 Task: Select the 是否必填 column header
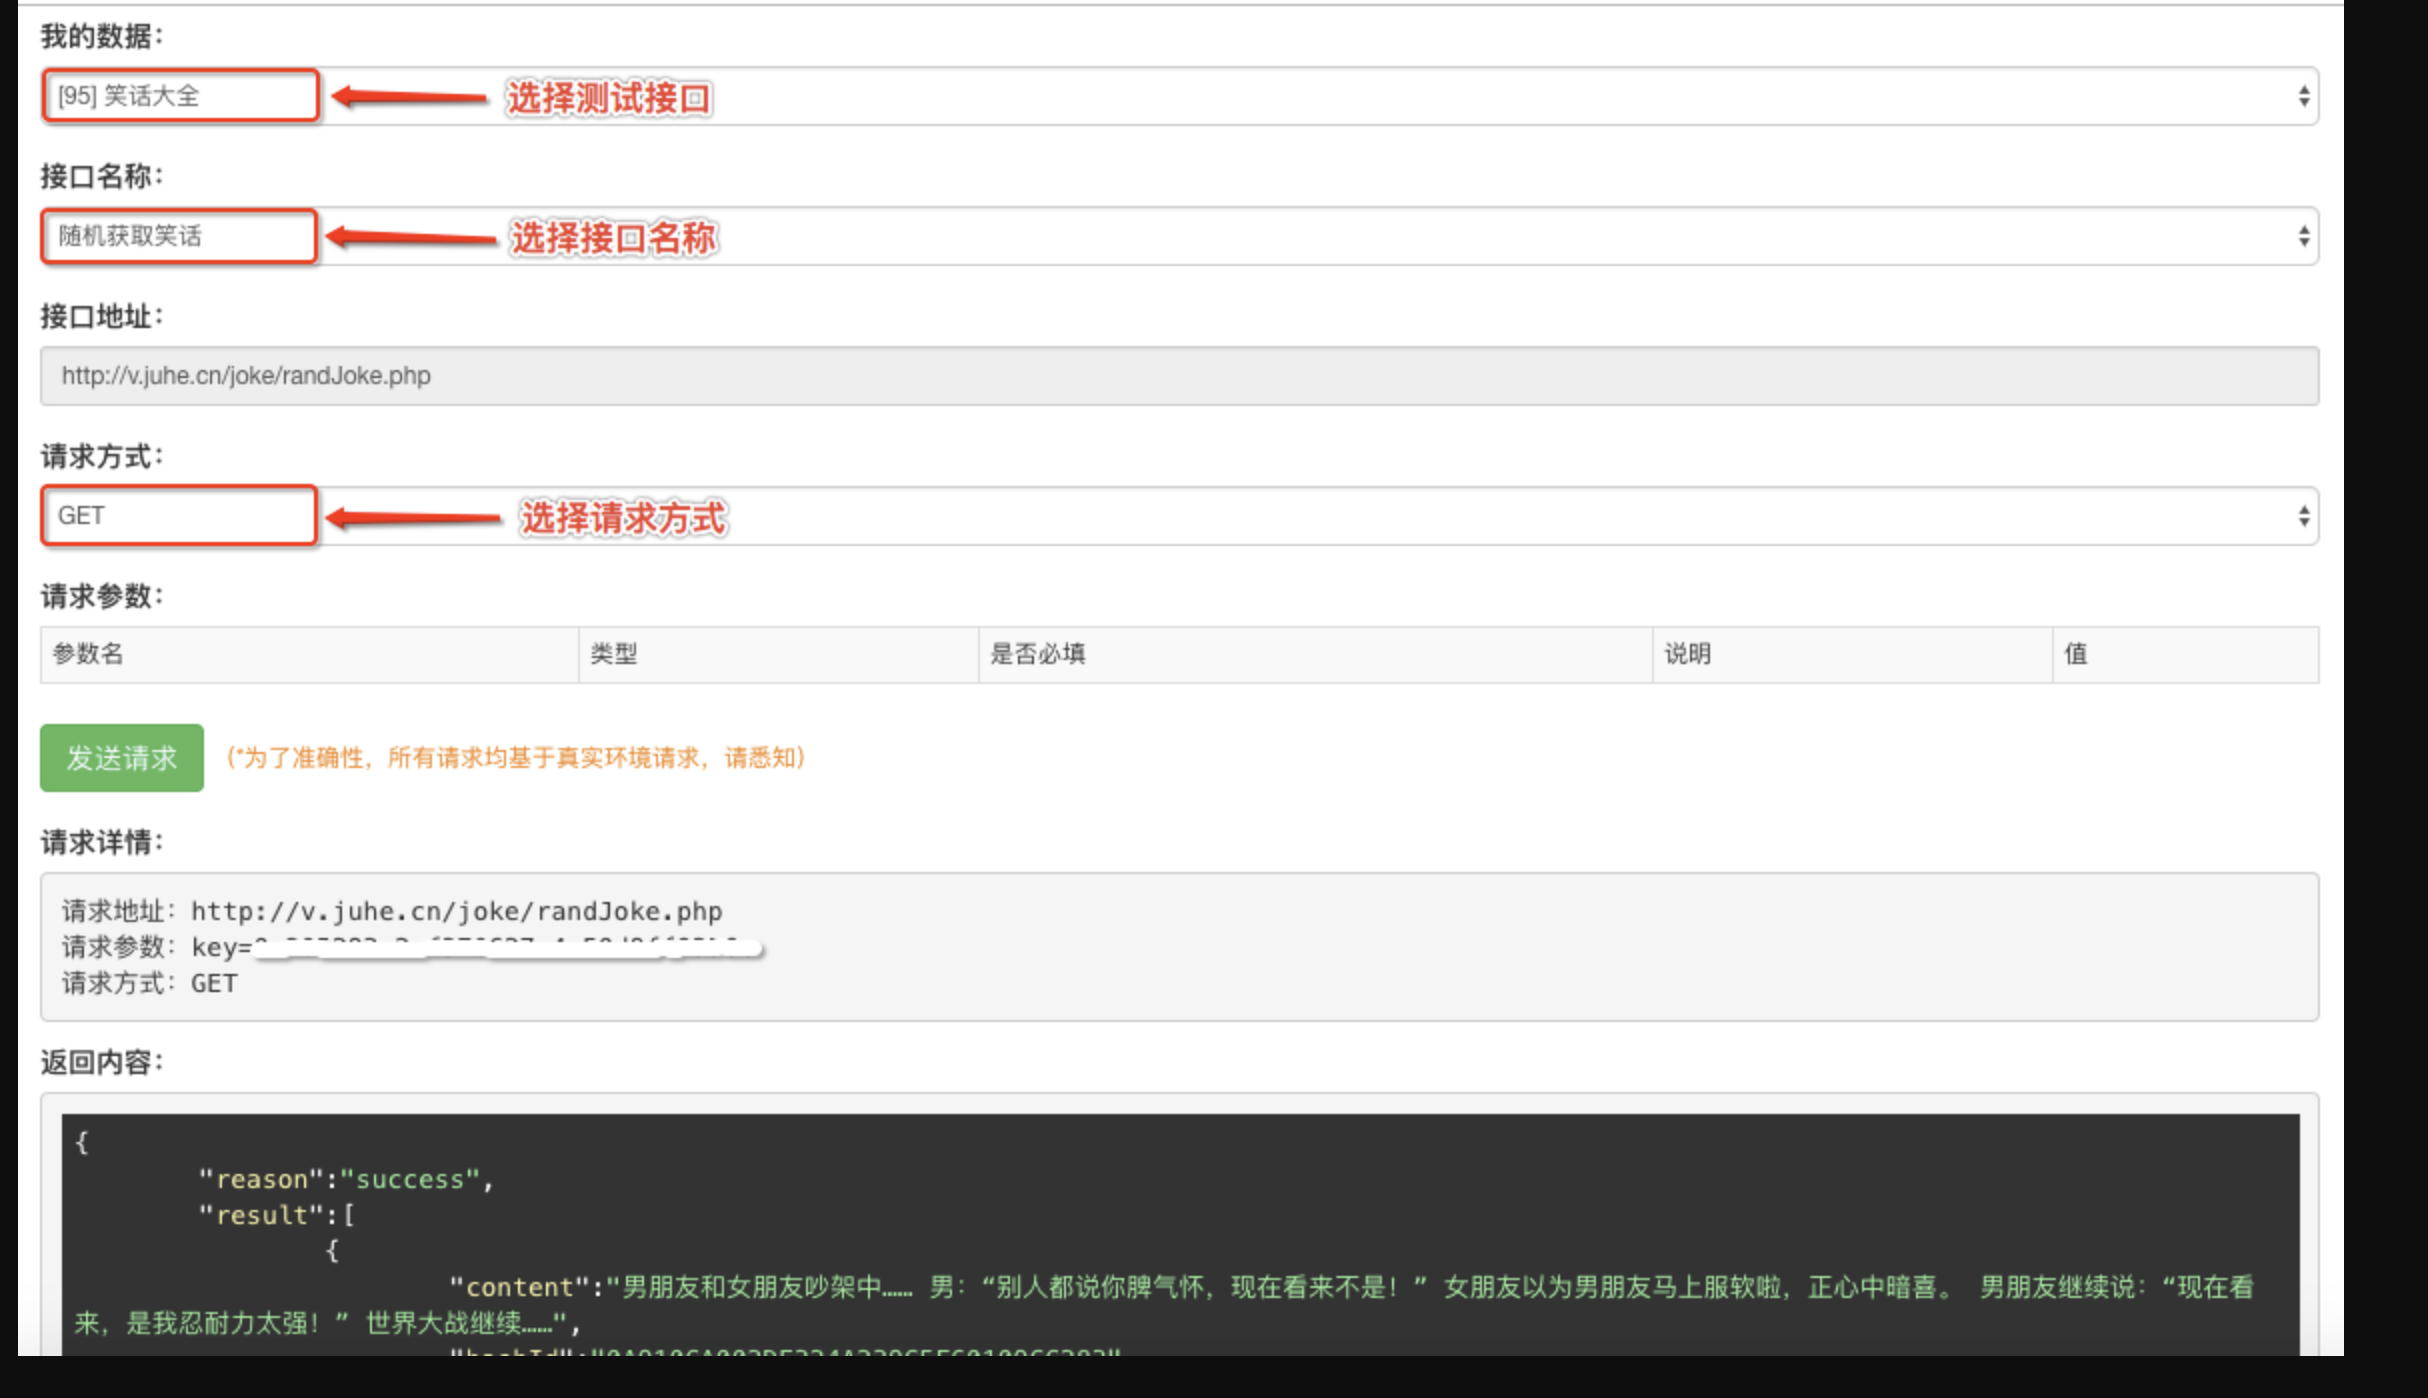coord(1037,654)
